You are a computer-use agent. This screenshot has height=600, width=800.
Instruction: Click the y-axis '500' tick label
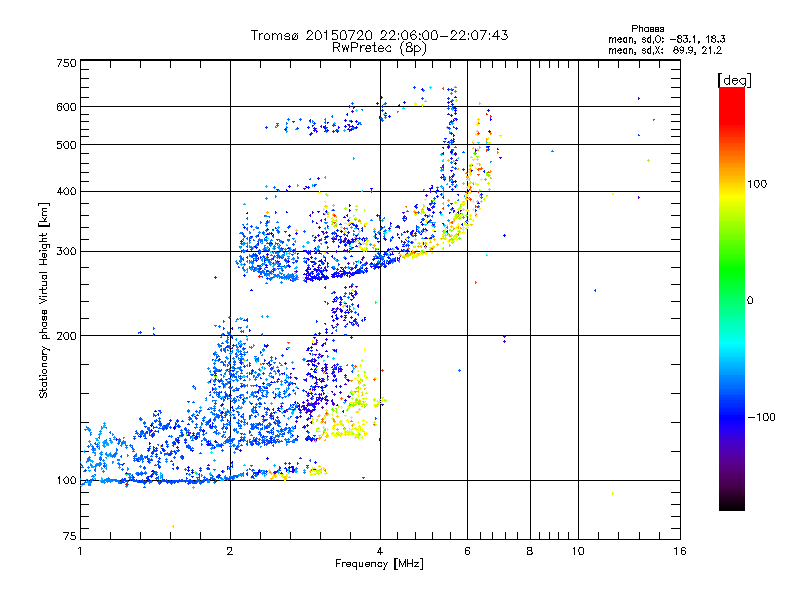(66, 145)
